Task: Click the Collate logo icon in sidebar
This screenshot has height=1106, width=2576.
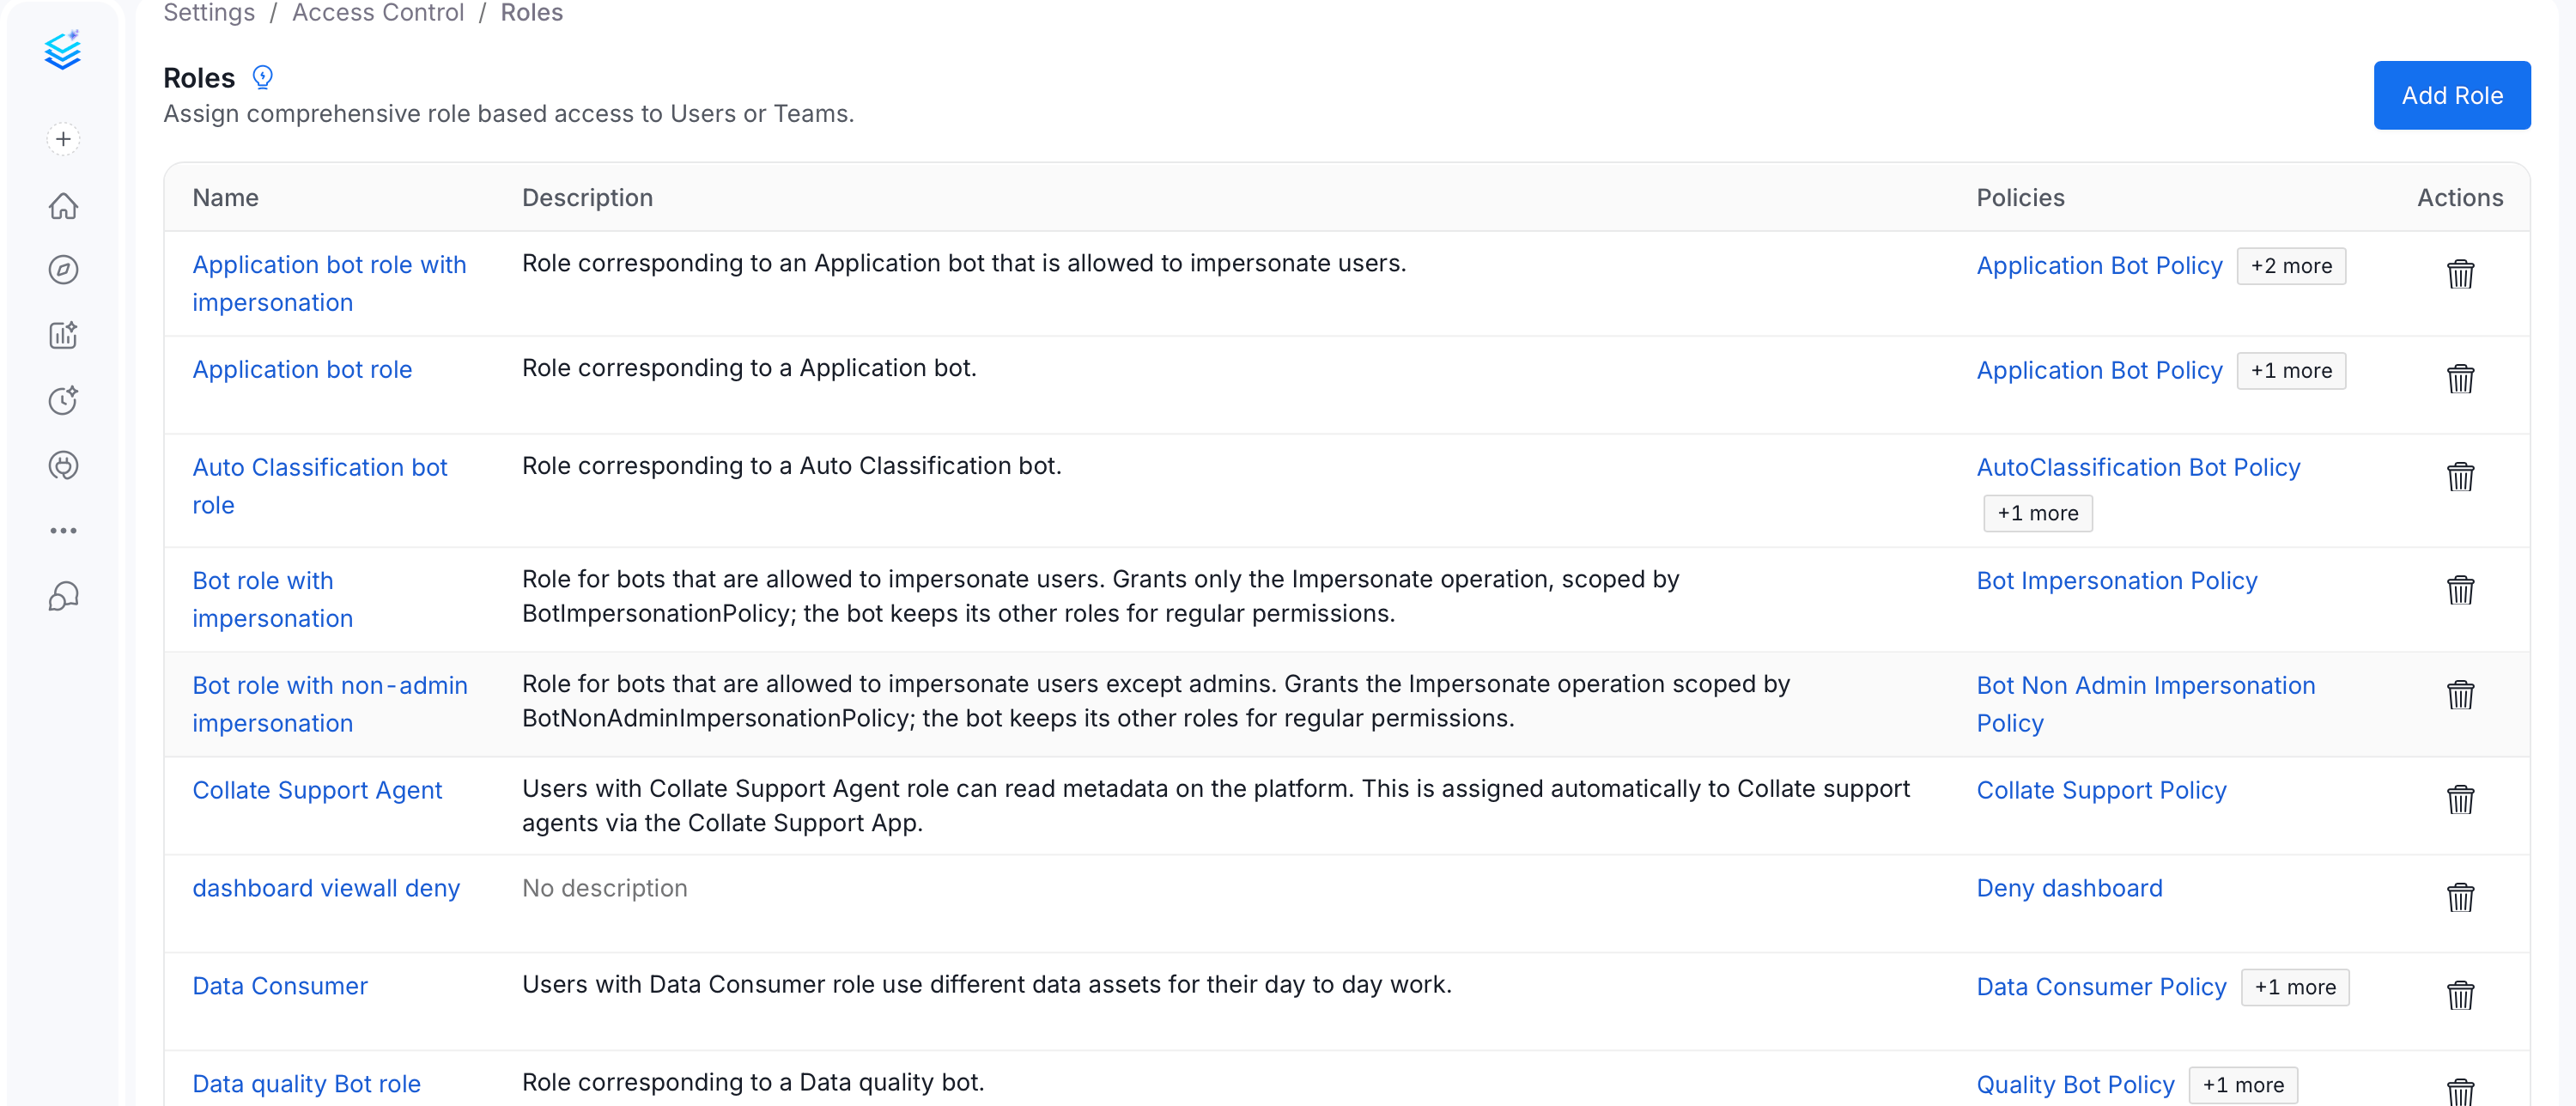Action: click(x=63, y=50)
